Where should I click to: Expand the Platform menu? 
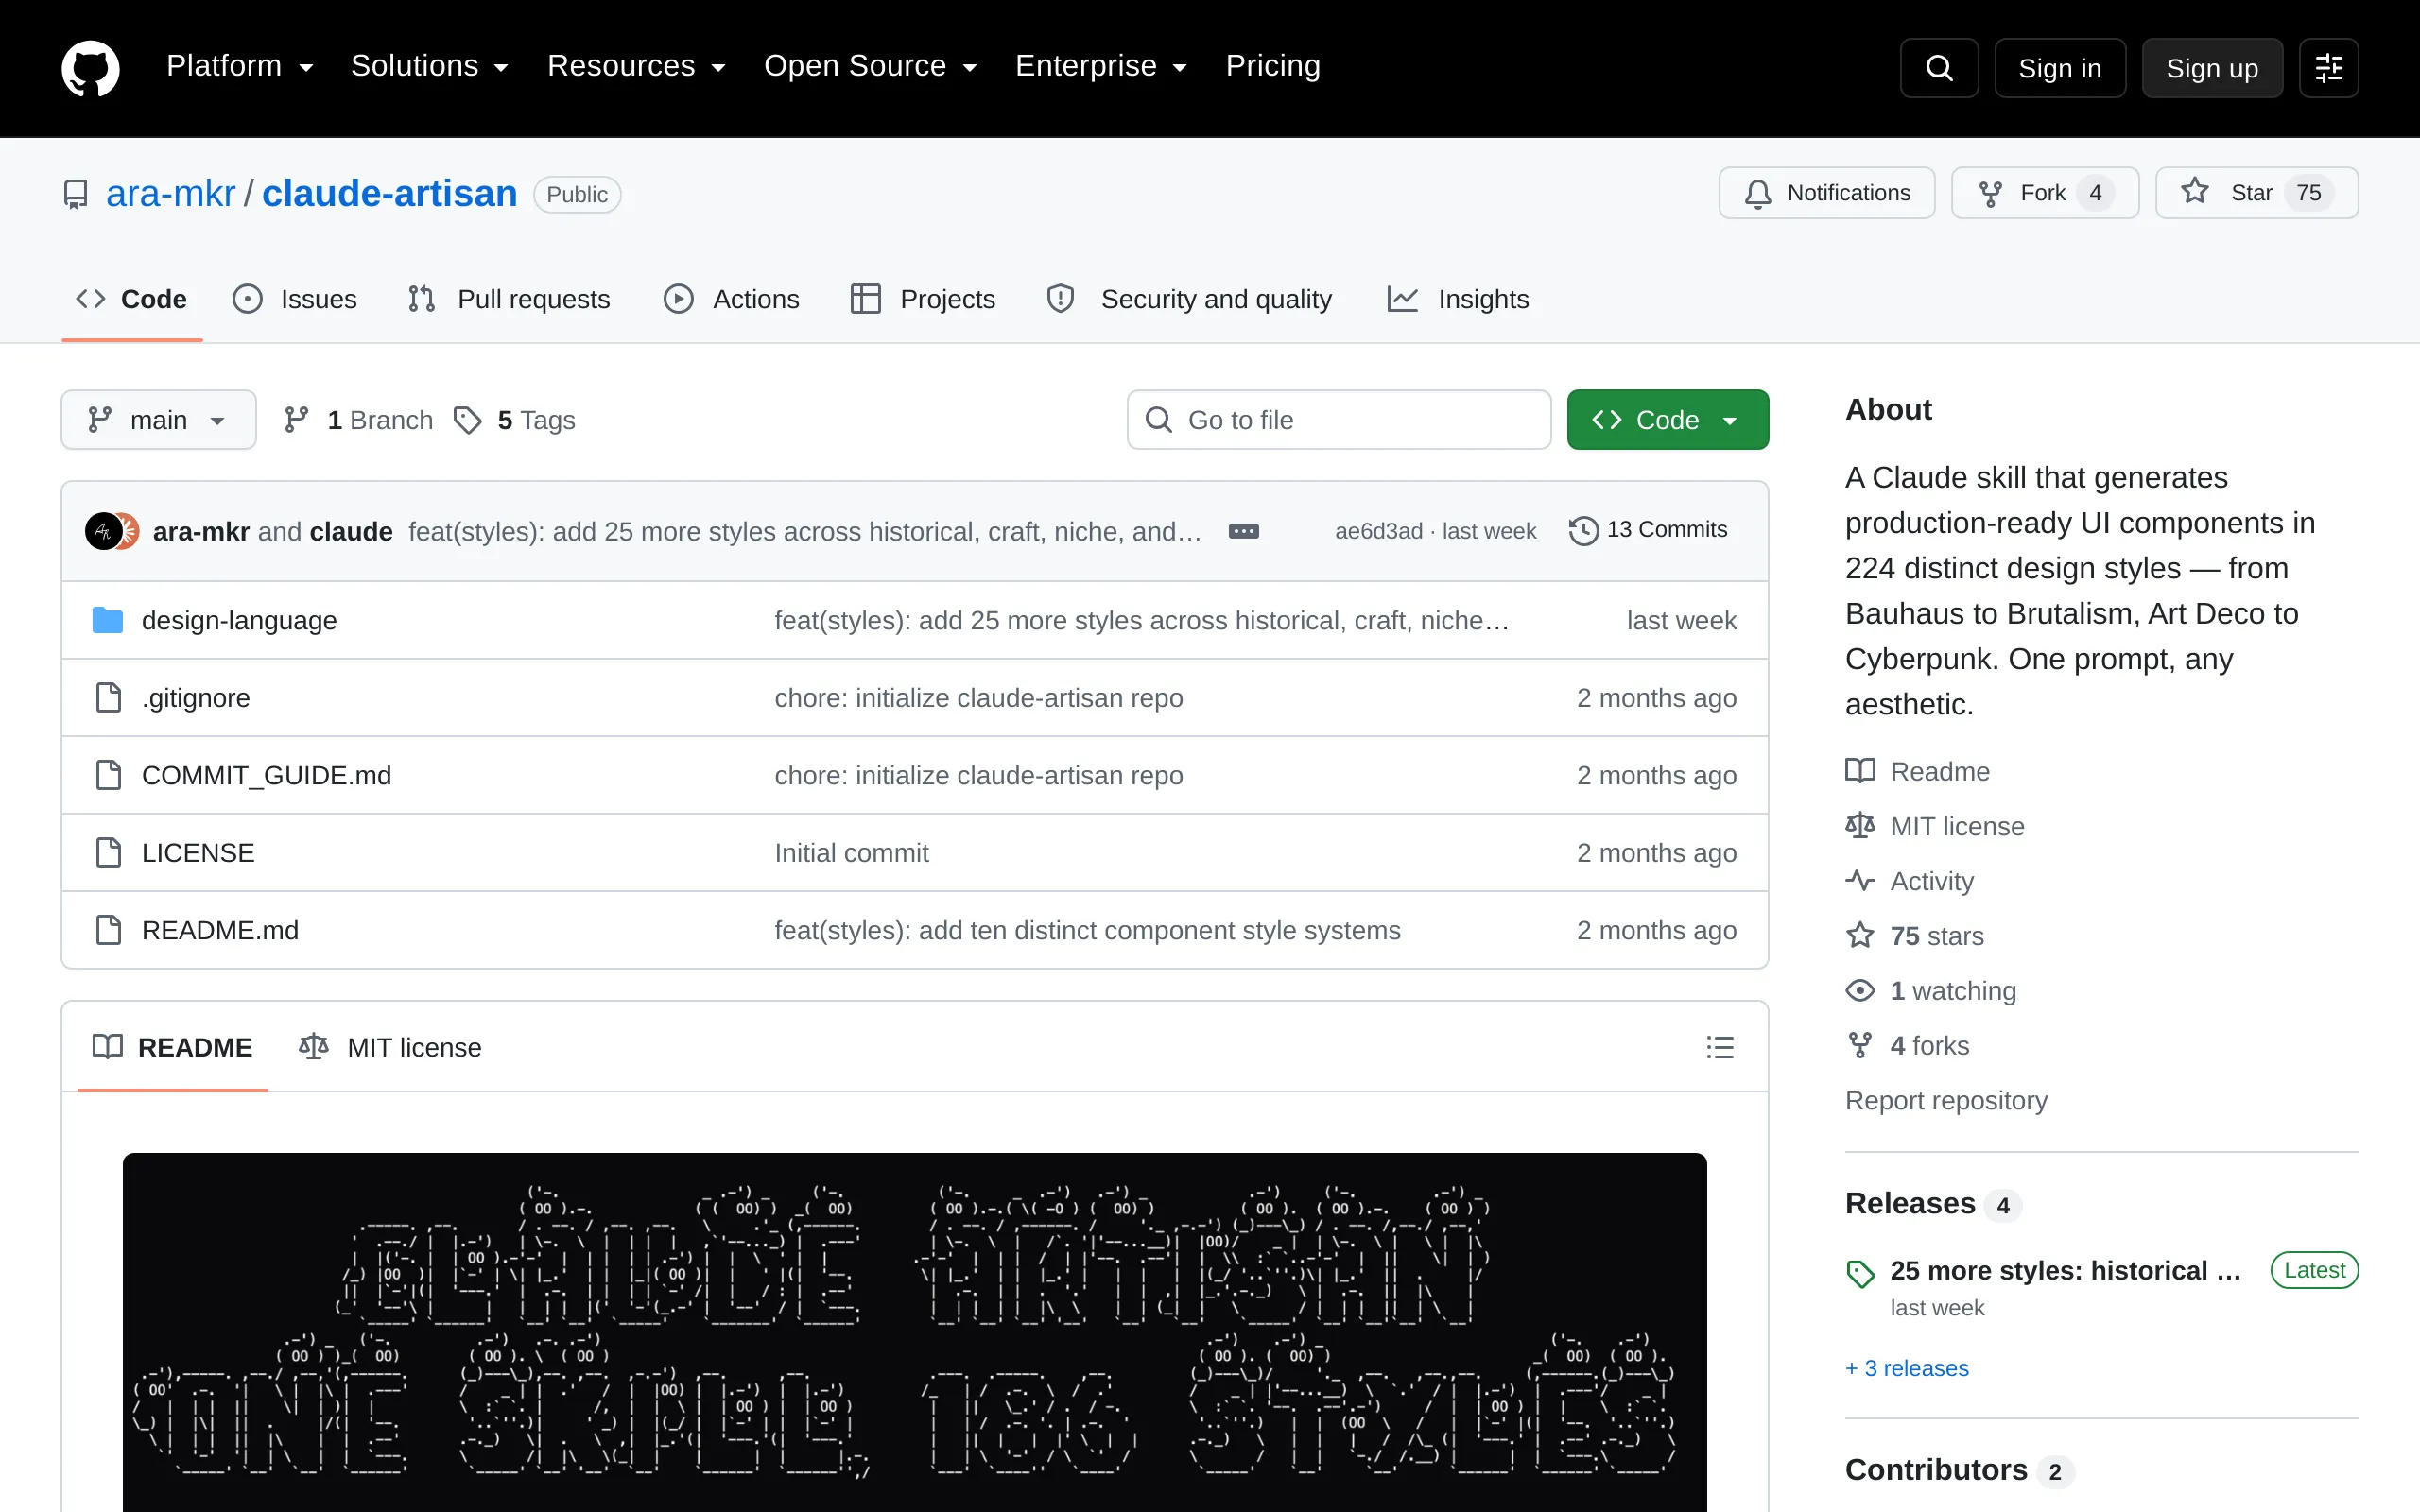tap(240, 66)
